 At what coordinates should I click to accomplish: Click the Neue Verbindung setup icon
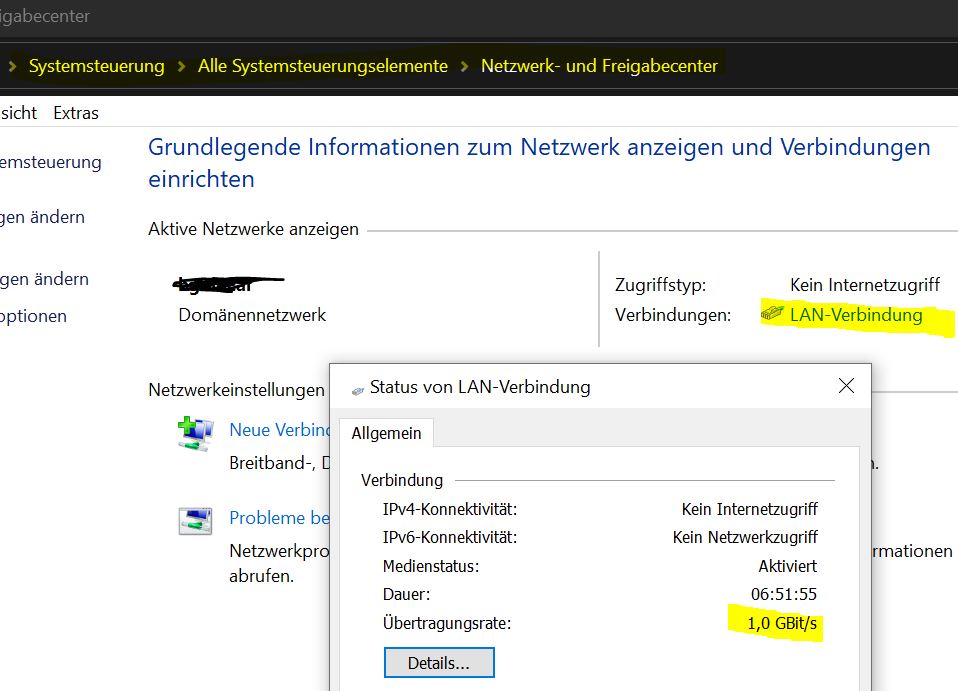(x=195, y=433)
